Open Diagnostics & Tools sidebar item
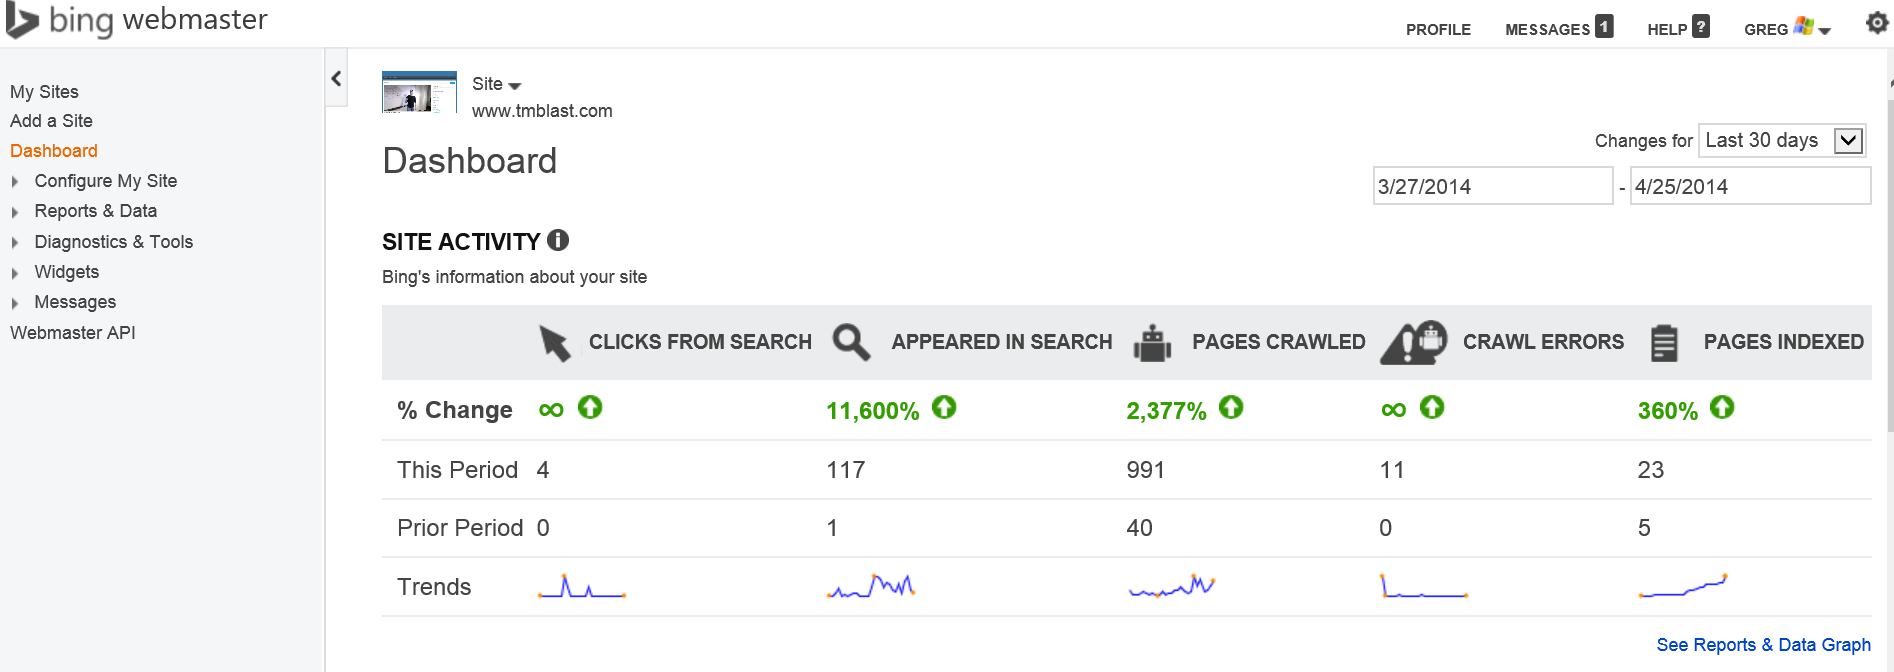Image resolution: width=1894 pixels, height=672 pixels. 114,242
